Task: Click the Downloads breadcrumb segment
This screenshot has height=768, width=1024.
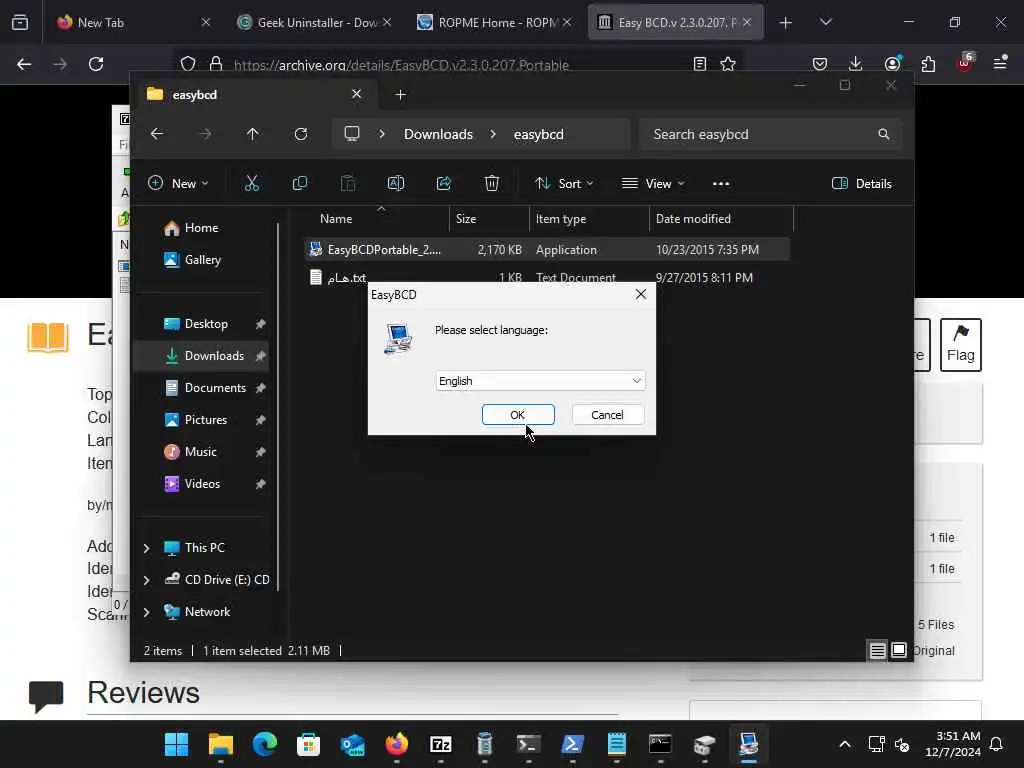Action: [438, 134]
